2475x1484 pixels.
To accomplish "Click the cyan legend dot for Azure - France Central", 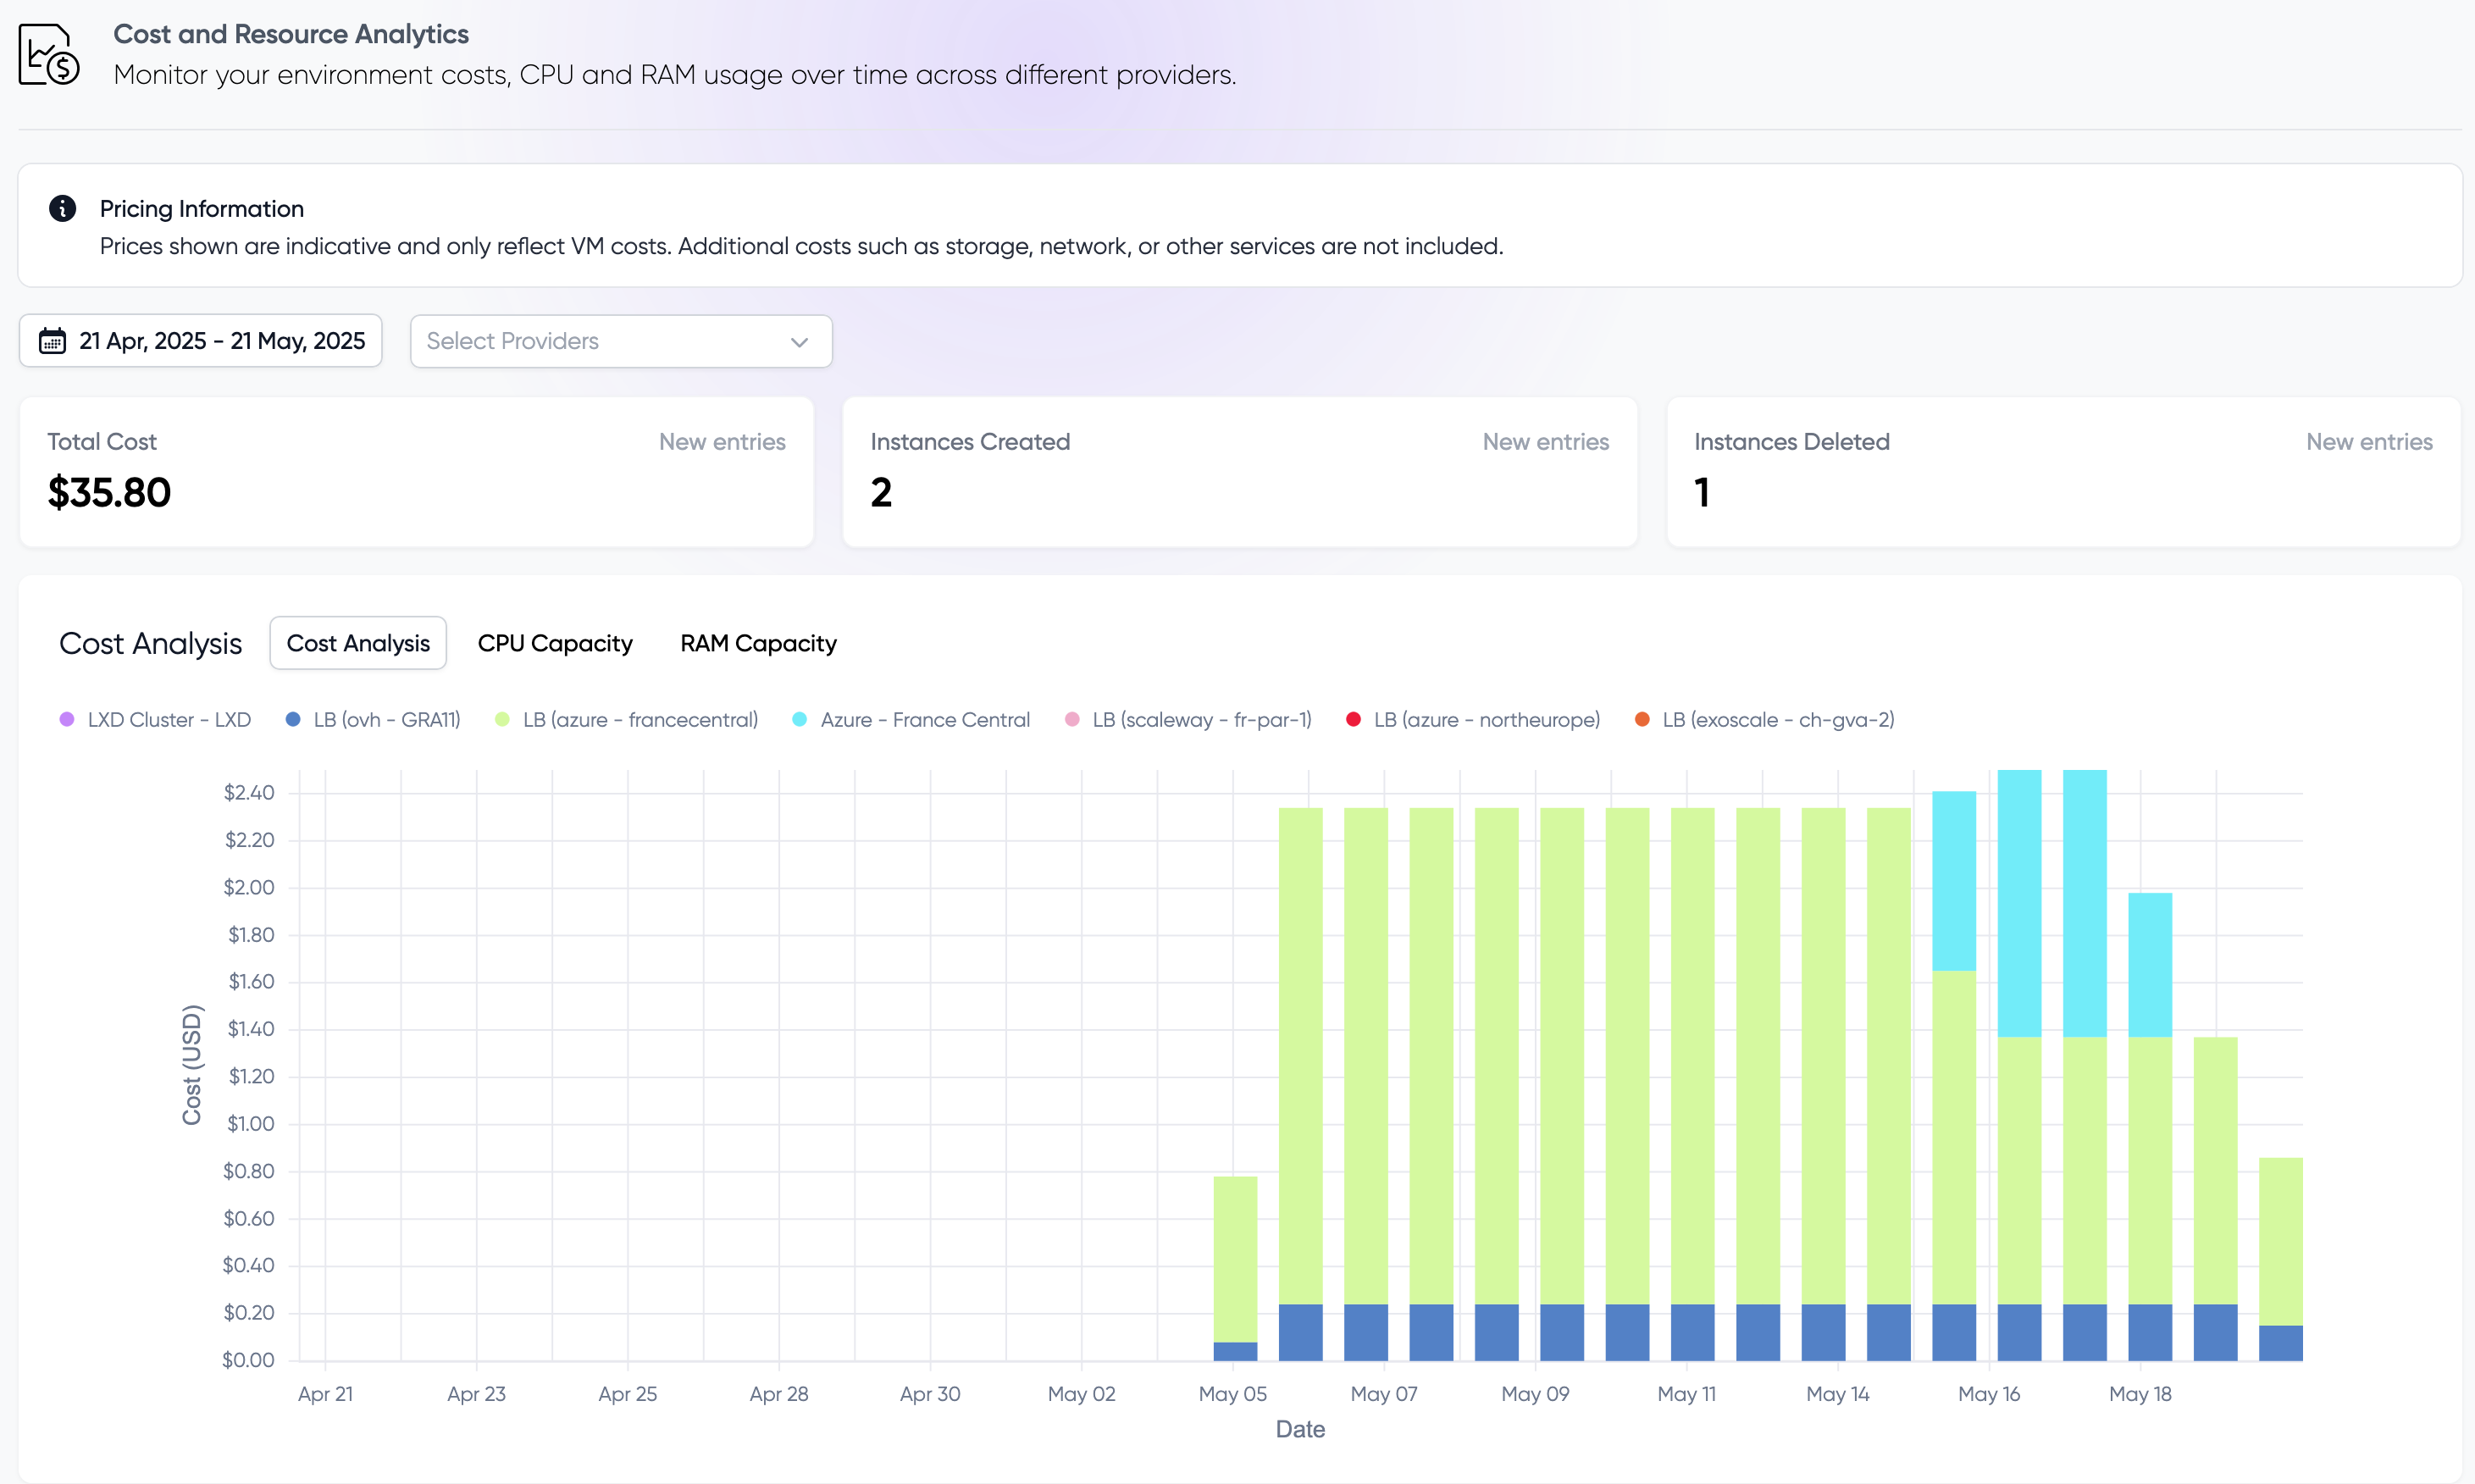I will point(799,719).
